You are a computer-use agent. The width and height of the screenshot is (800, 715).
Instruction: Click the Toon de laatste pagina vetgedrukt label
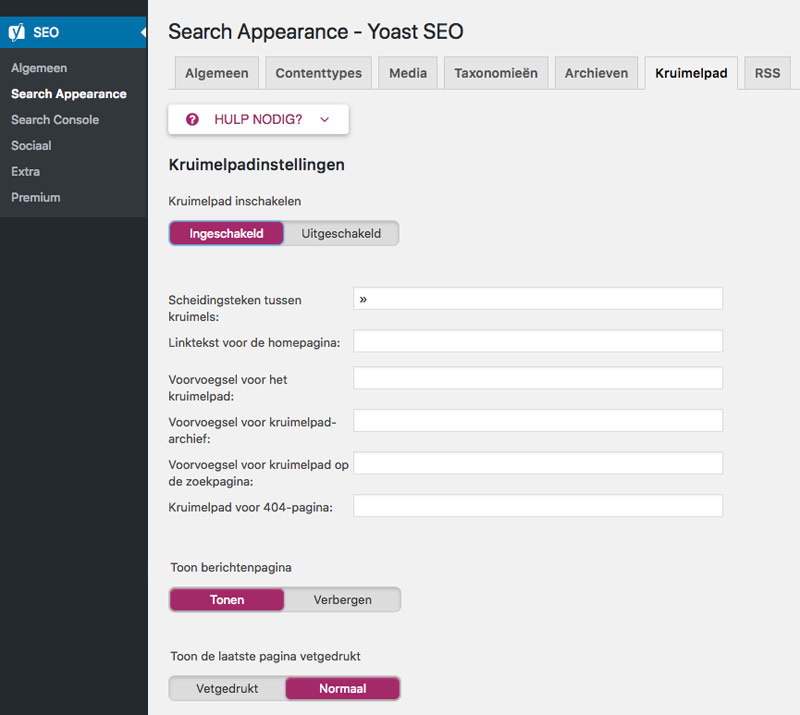[x=265, y=656]
